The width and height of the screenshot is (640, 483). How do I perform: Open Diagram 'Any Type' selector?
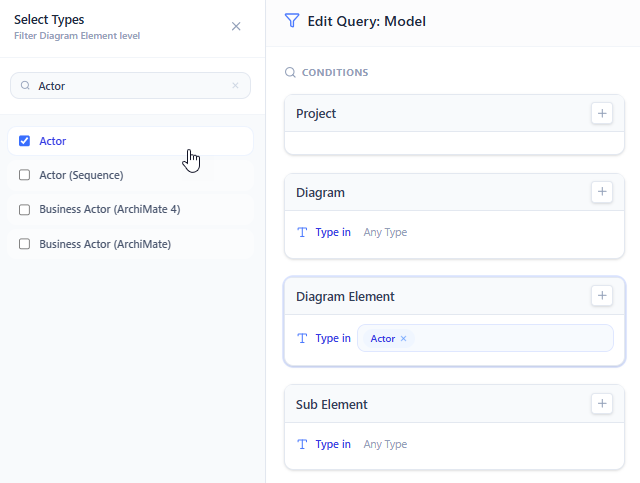(x=385, y=232)
